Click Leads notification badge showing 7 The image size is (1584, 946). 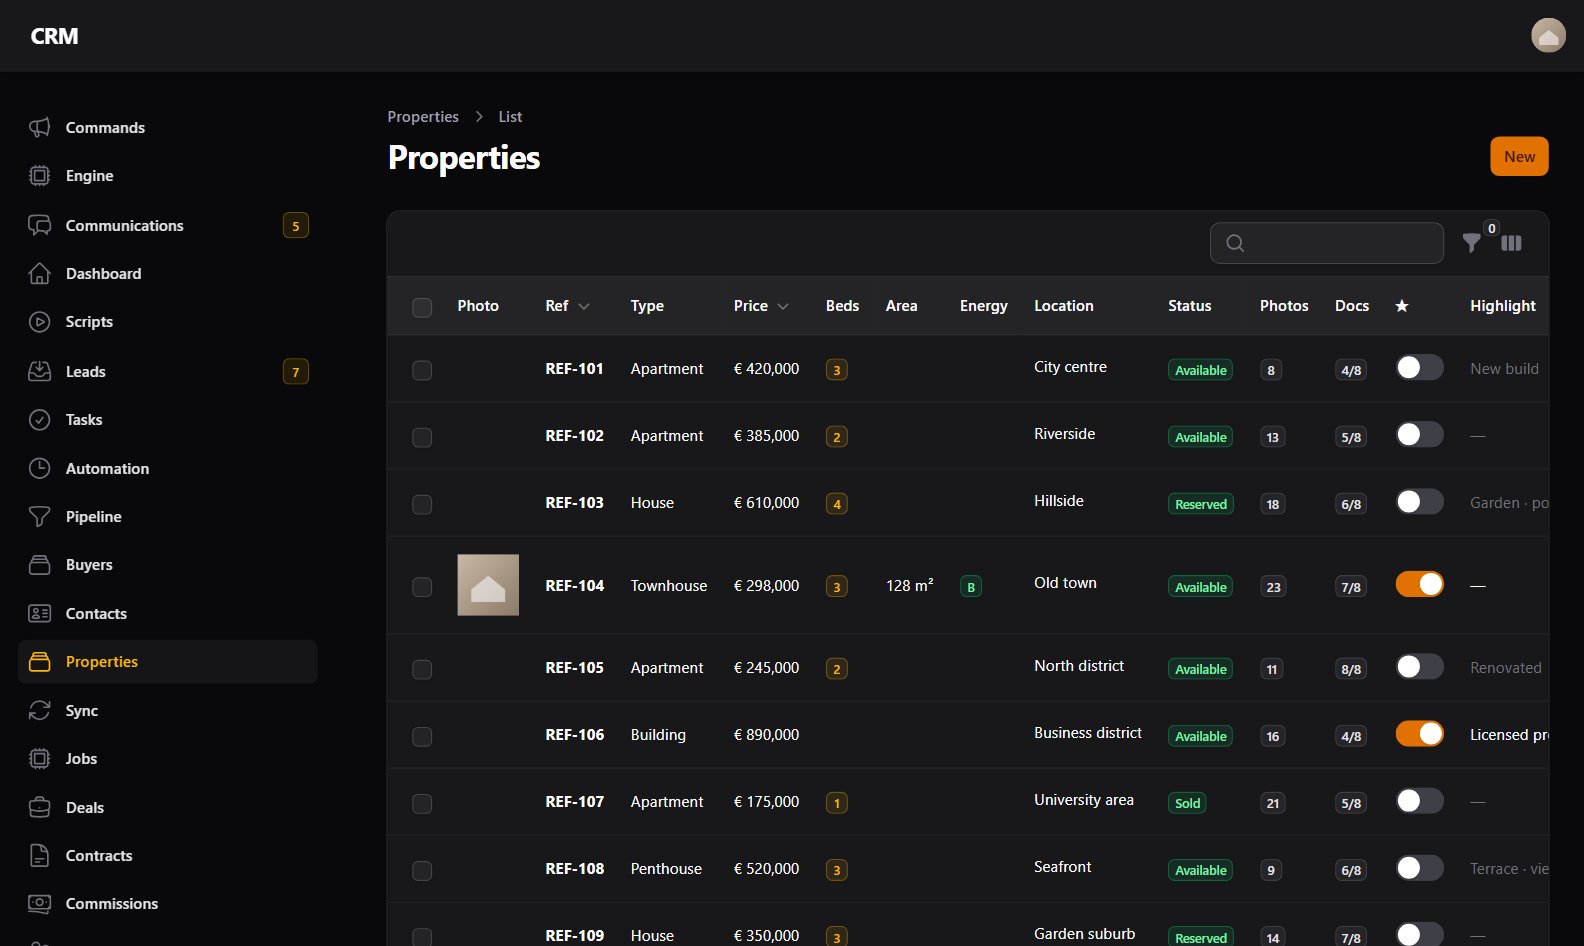point(295,372)
